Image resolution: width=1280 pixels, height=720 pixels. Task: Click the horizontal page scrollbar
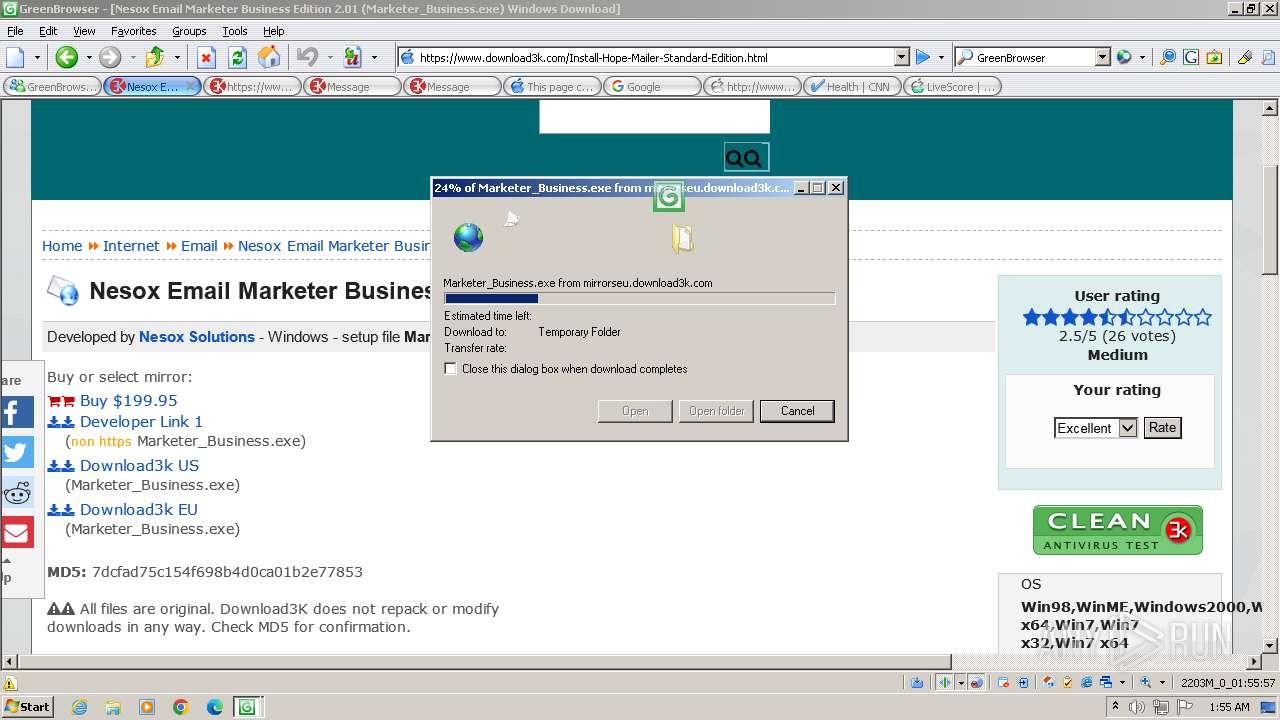tap(484, 661)
